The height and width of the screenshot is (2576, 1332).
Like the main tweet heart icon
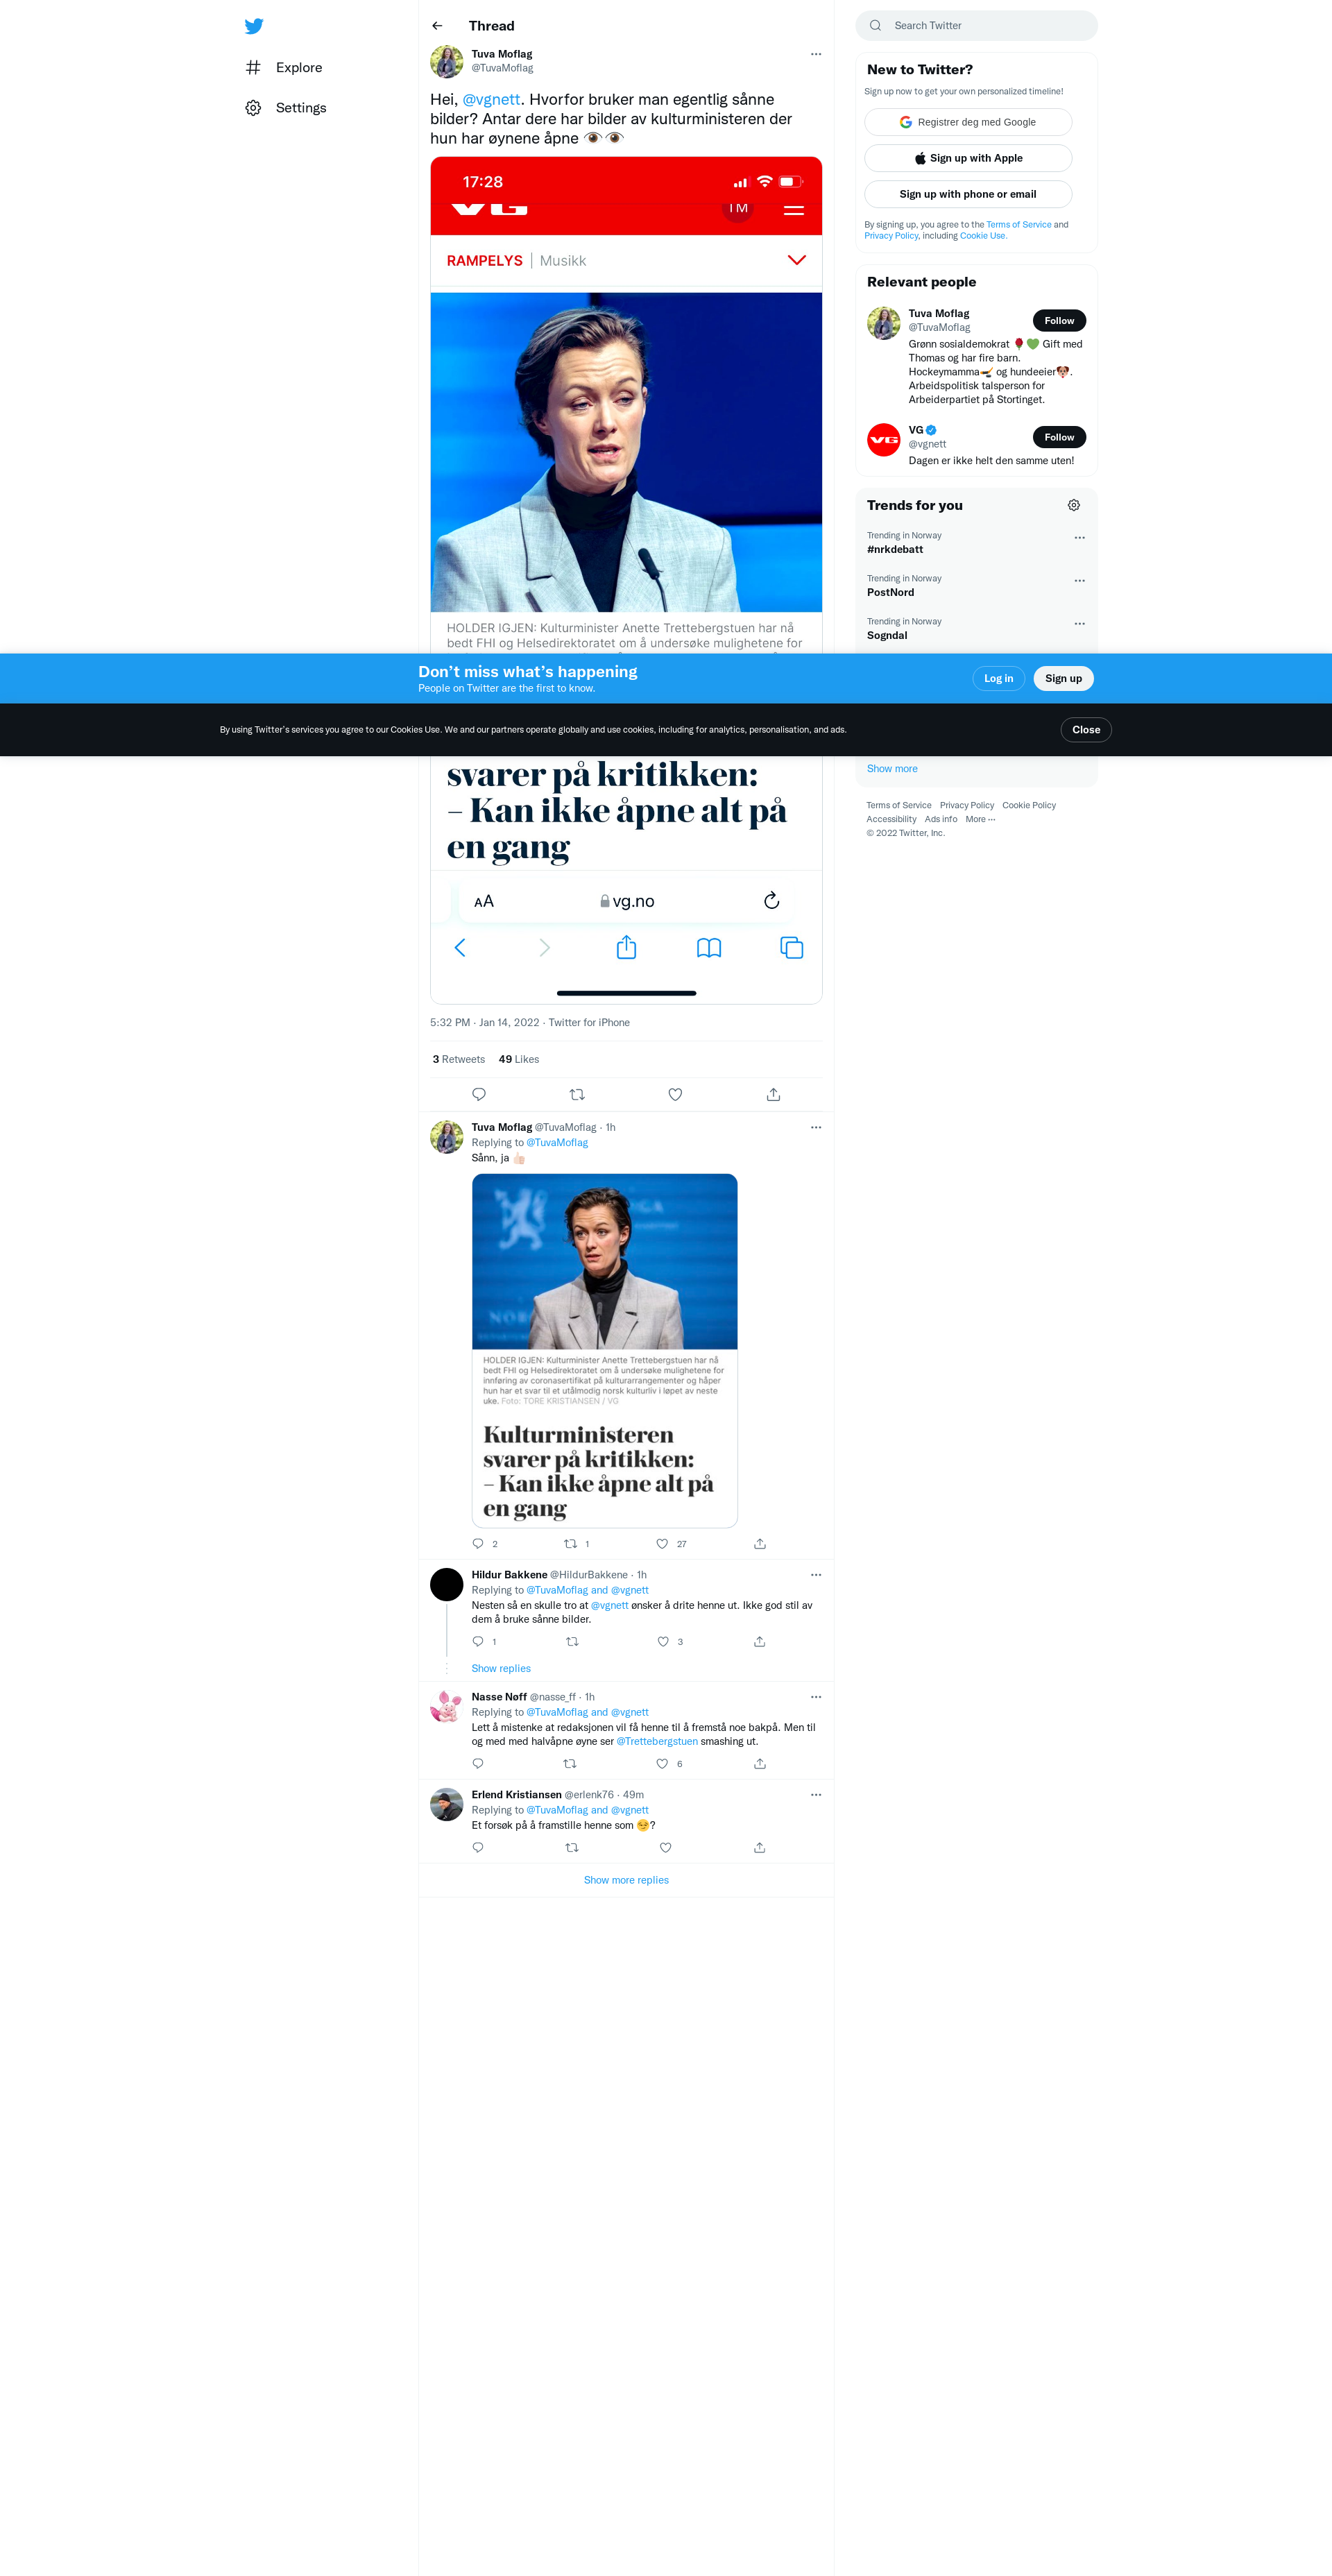click(675, 1094)
